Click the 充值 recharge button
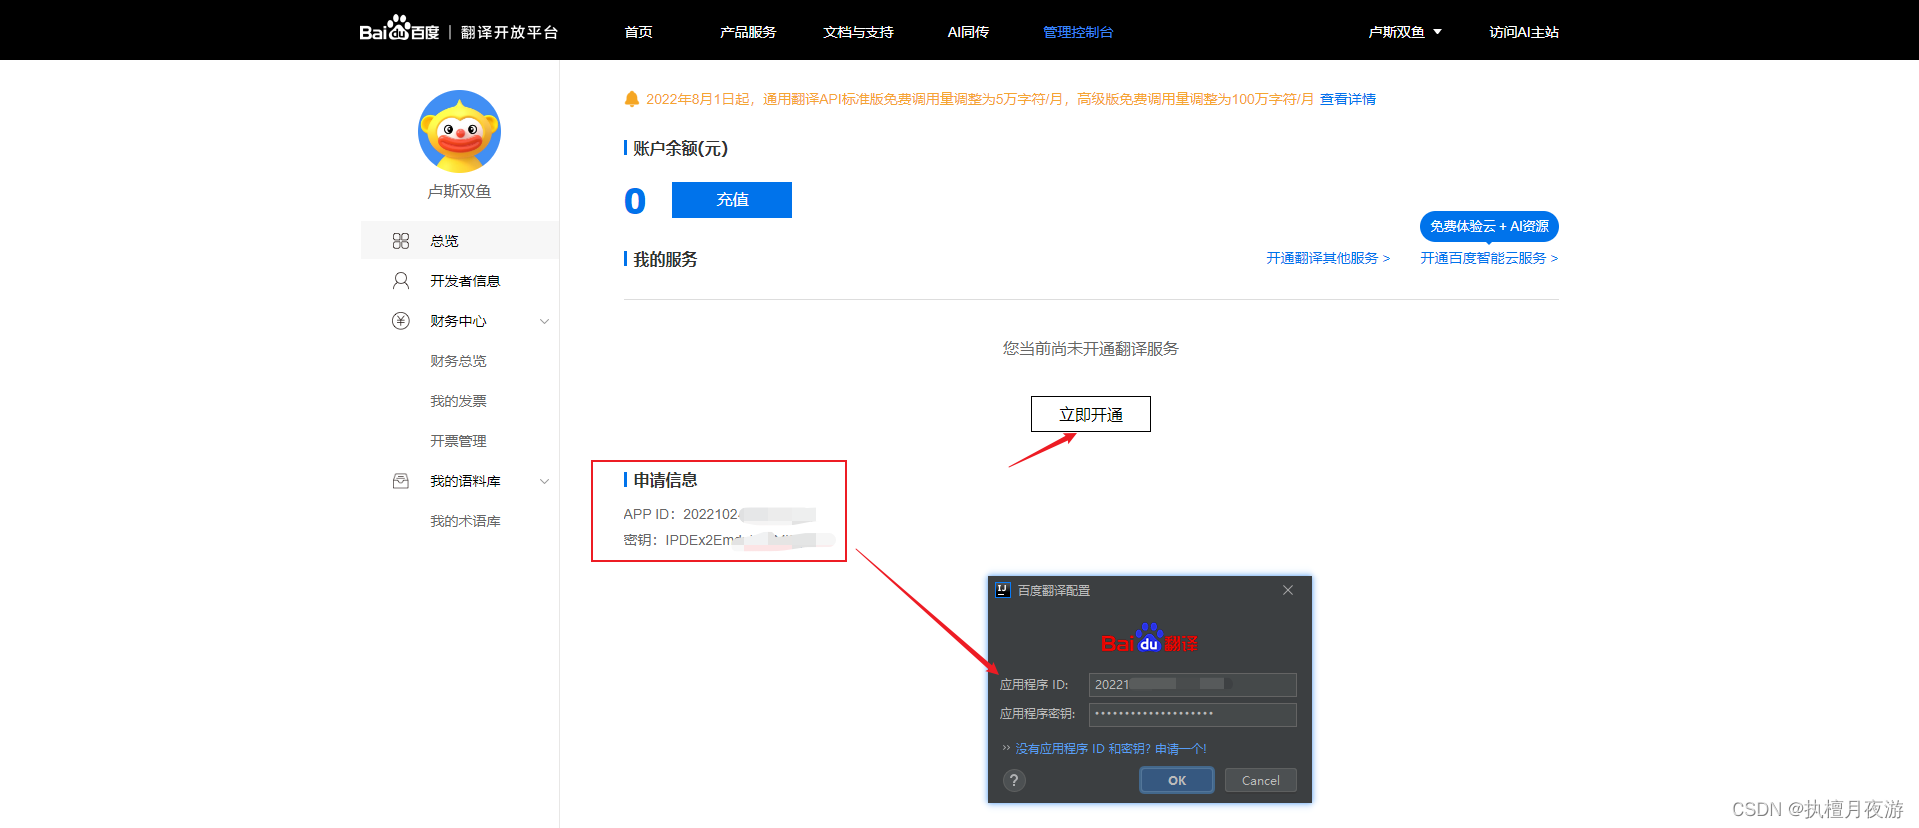Screen dimensions: 1919x828 [x=732, y=200]
